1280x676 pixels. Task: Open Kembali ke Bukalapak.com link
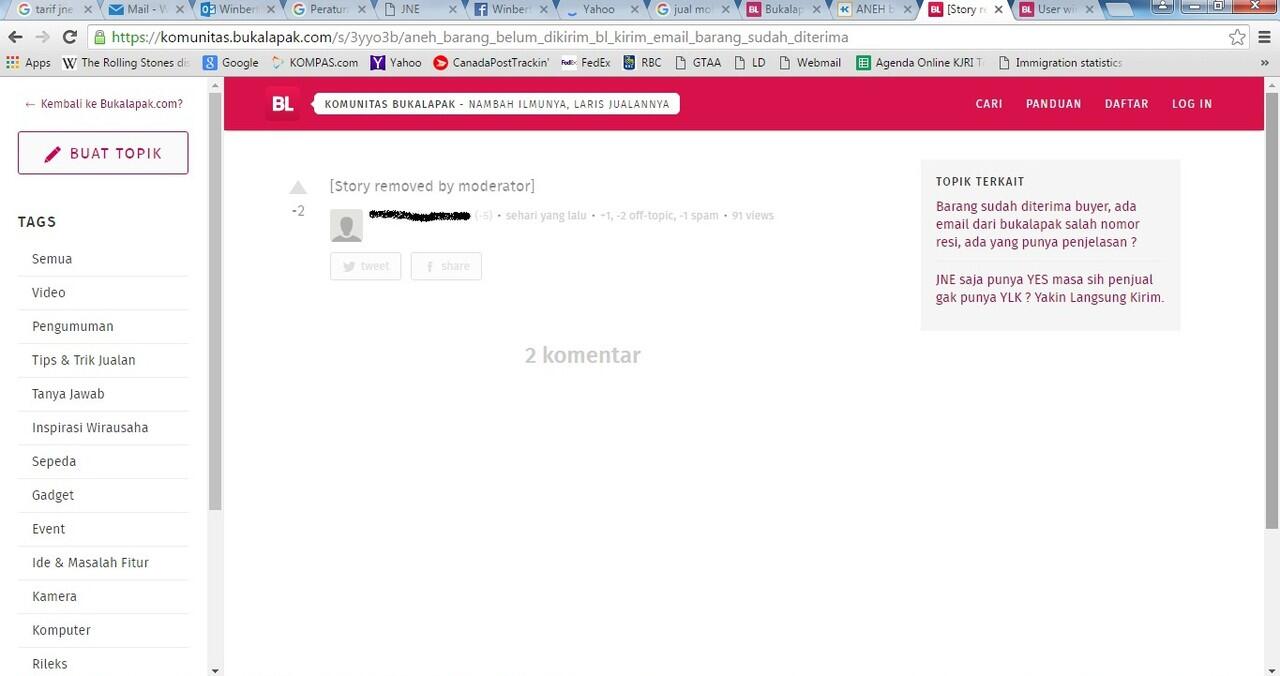(103, 104)
